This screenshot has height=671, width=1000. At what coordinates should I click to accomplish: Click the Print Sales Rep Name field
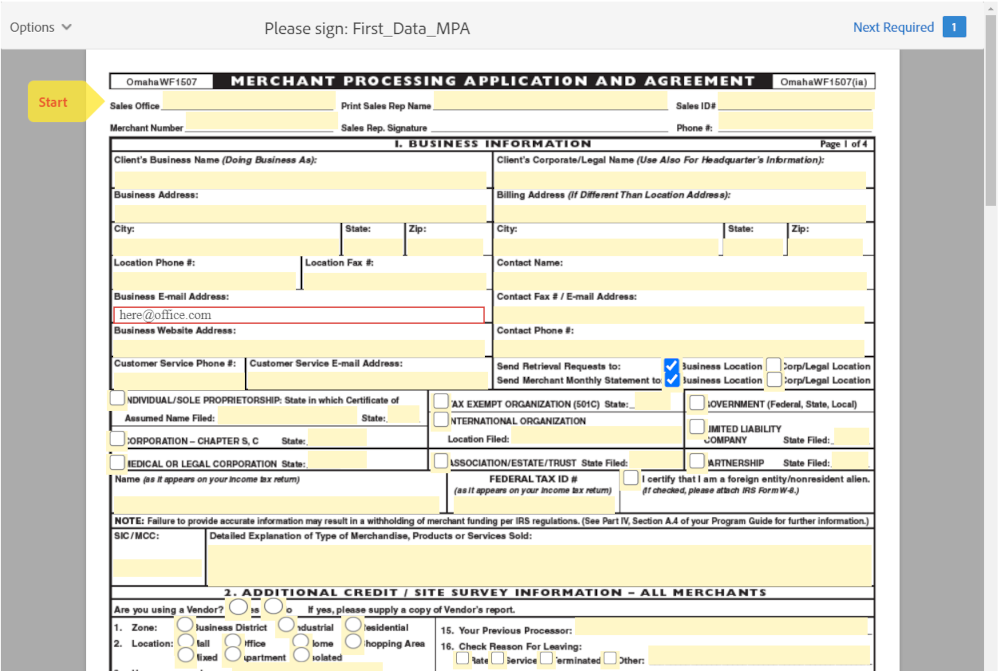[550, 101]
